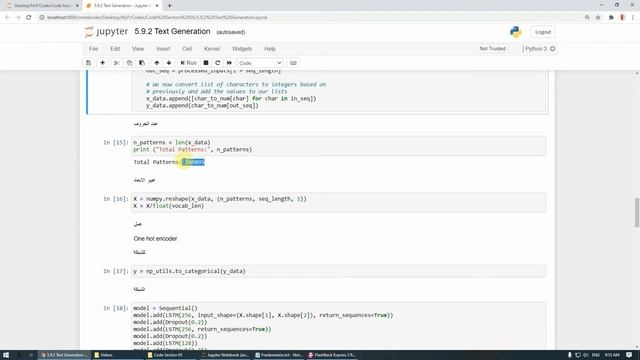Click the One hot encoder markdown text
The height and width of the screenshot is (360, 640).
click(x=155, y=238)
